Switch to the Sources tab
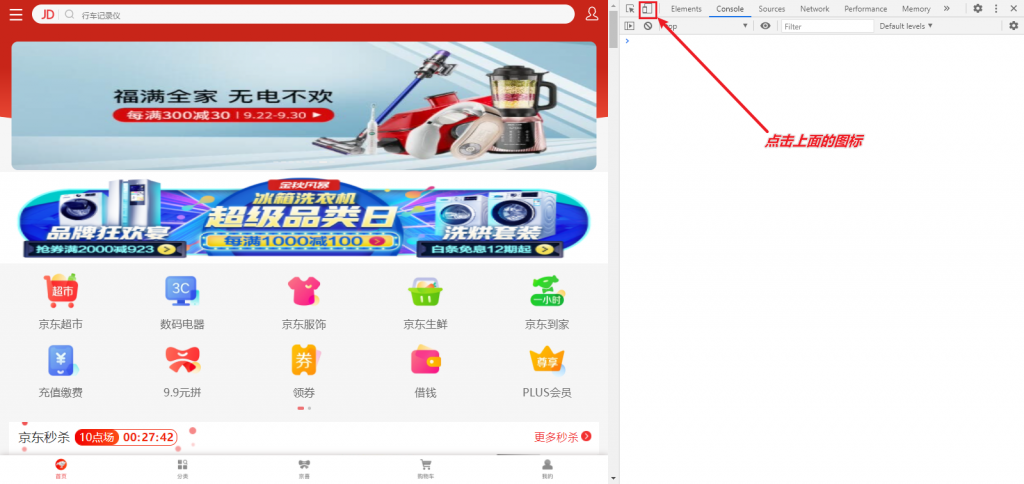Image resolution: width=1024 pixels, height=484 pixels. tap(772, 9)
